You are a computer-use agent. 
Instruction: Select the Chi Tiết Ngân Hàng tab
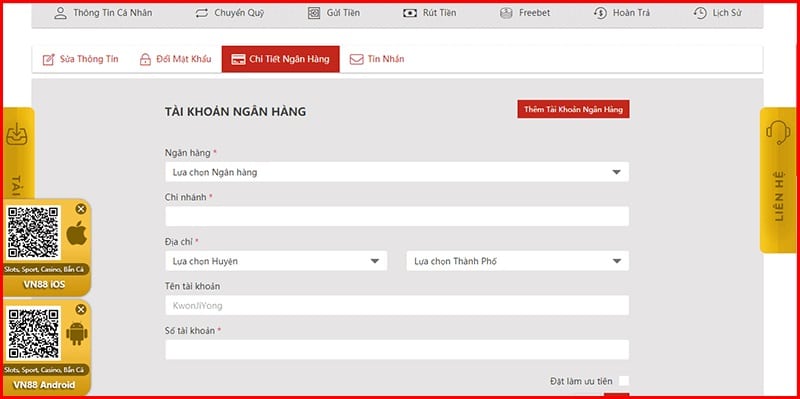[x=281, y=59]
